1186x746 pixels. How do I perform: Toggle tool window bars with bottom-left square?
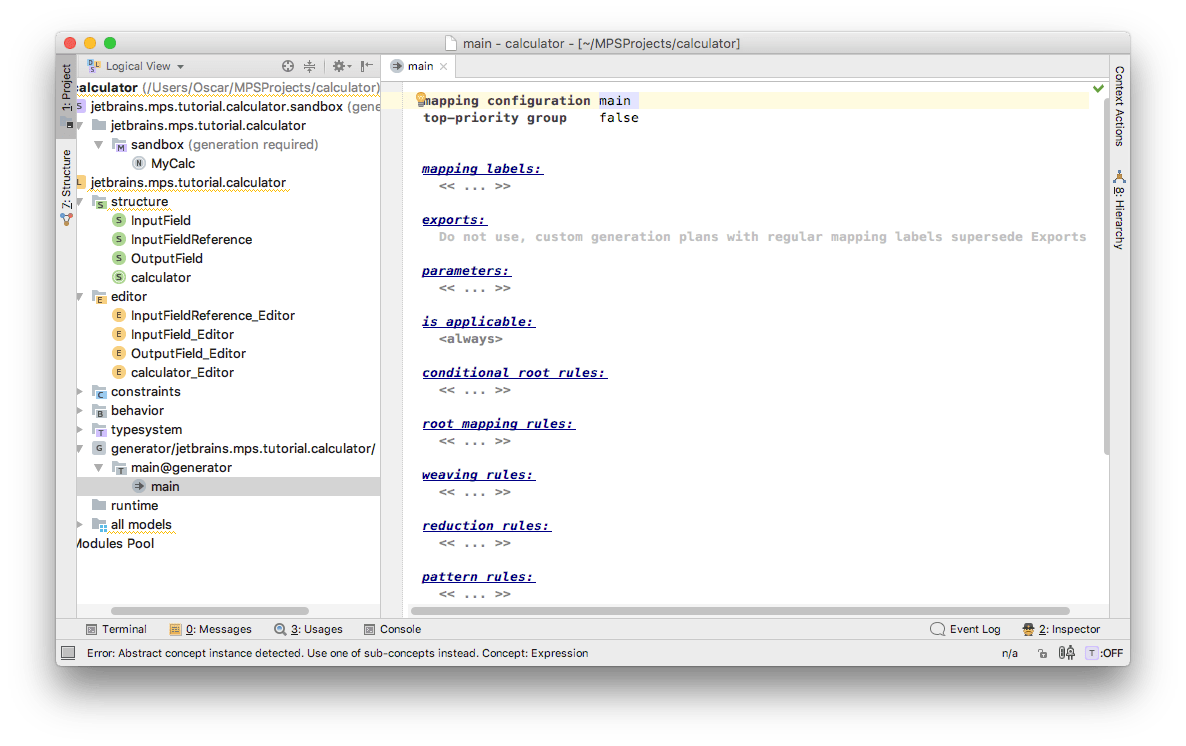pyautogui.click(x=68, y=653)
